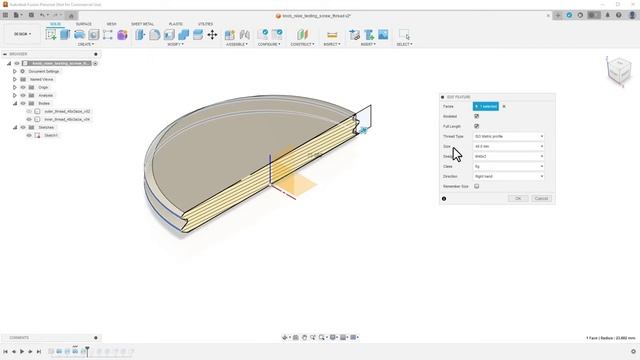Hide the inner_thread body
This screenshot has width=640, height=360.
click(x=29, y=119)
